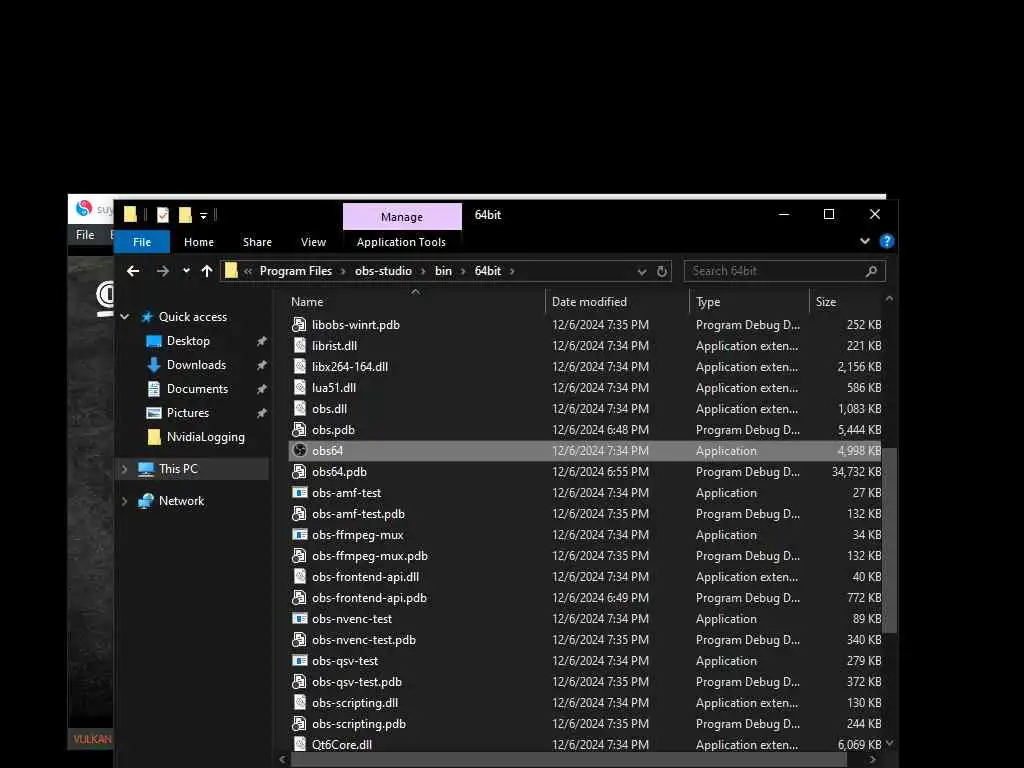Select the obs-qsv-test application icon
The width and height of the screenshot is (1024, 768).
point(300,661)
